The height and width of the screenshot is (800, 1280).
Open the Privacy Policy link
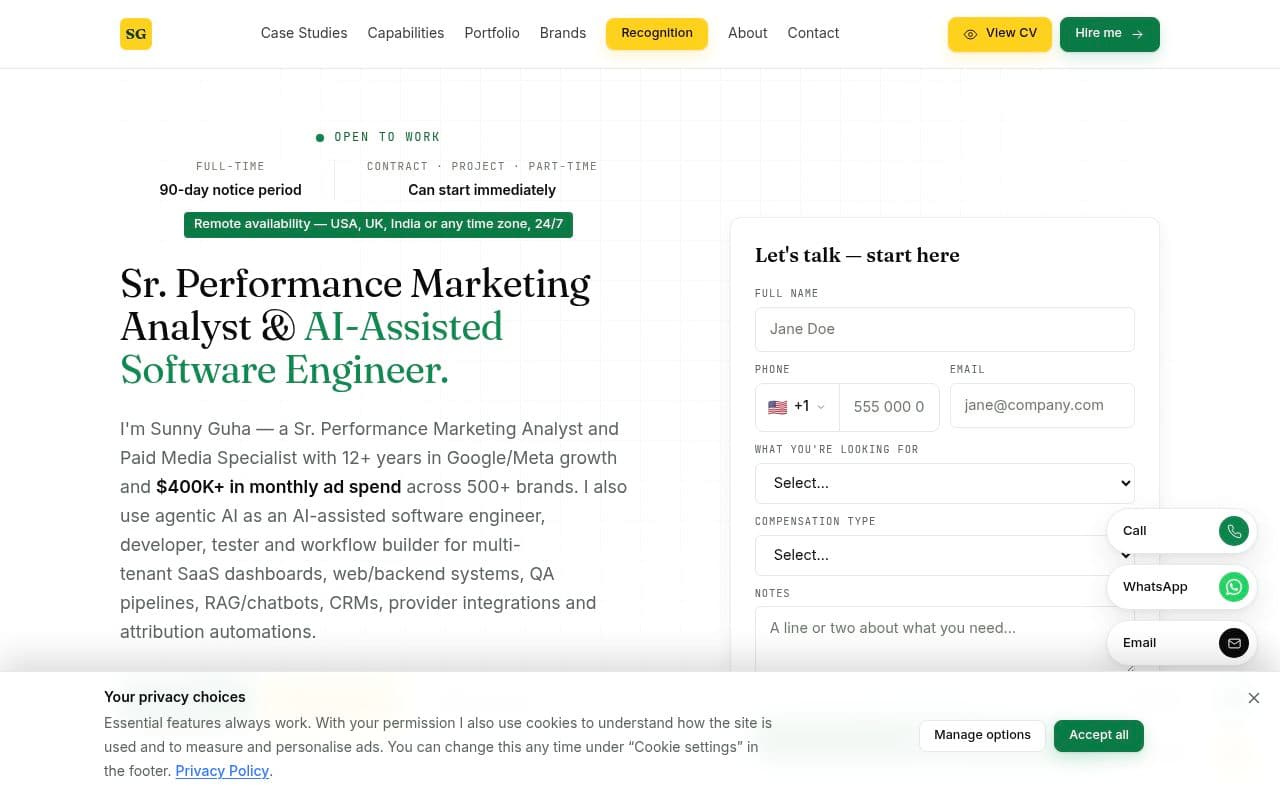pos(222,771)
